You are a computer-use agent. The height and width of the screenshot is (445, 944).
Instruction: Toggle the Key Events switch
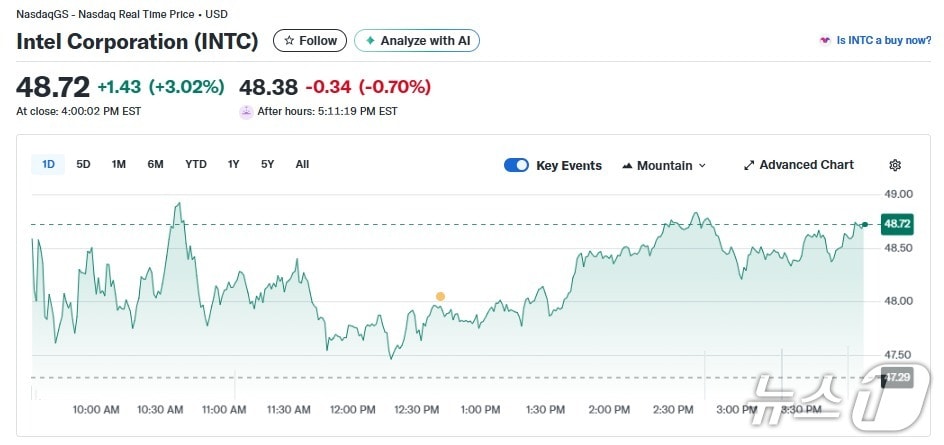pyautogui.click(x=516, y=165)
